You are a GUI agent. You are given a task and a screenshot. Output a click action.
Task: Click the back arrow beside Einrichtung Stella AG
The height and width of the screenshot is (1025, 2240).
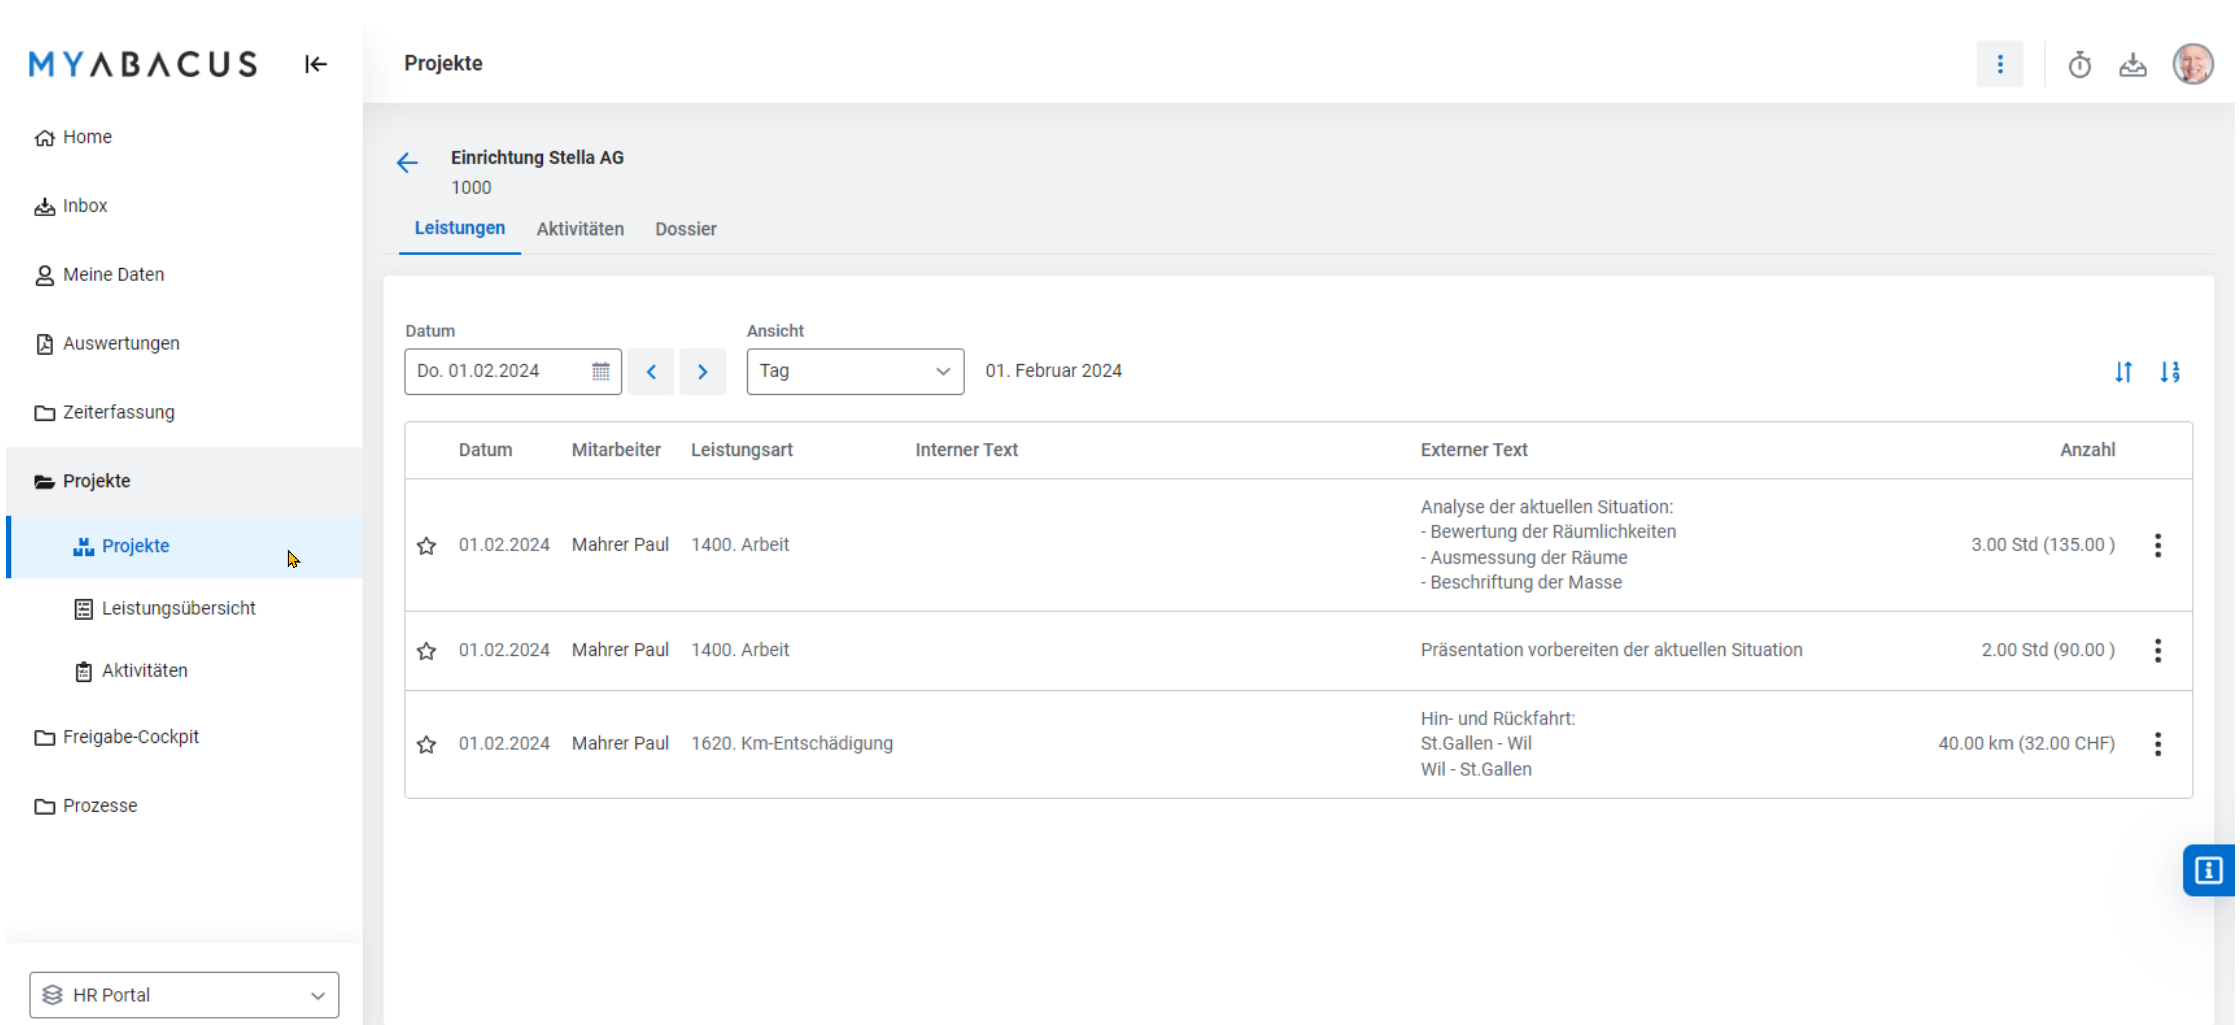pyautogui.click(x=407, y=163)
